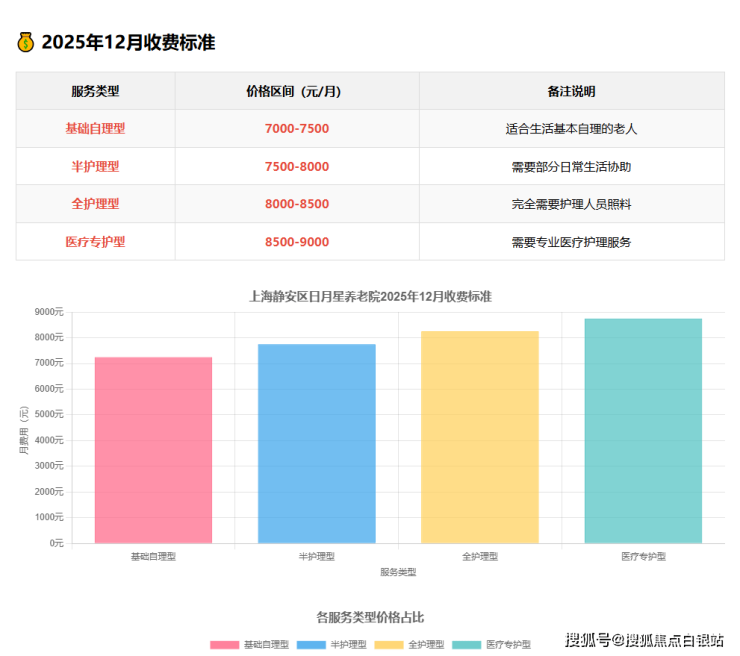Click the 2025年12月收费标准 heading
740x656 pixels.
pyautogui.click(x=128, y=43)
